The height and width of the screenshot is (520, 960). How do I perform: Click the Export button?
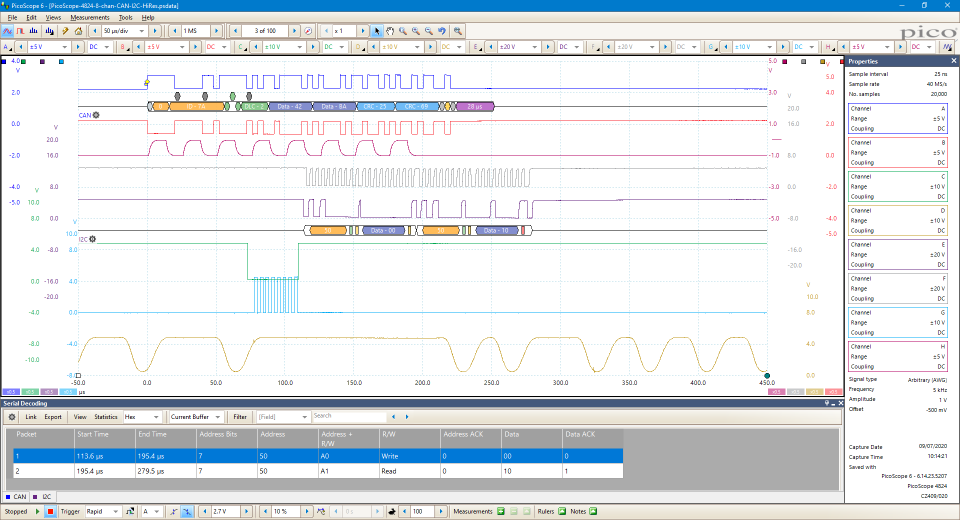point(53,417)
